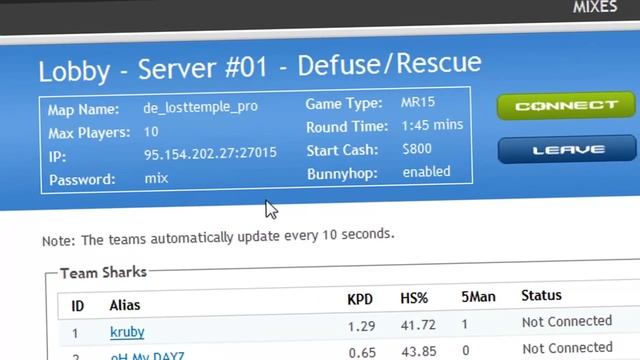This screenshot has width=640, height=360.
Task: Click the Lobby Server #01 heading
Action: click(260, 67)
